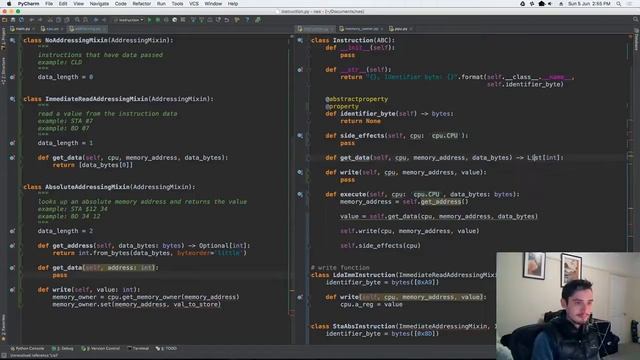Viewport: 640px width, 360px height.
Task: Open macOS Spotlight search icon
Action: 619,4
